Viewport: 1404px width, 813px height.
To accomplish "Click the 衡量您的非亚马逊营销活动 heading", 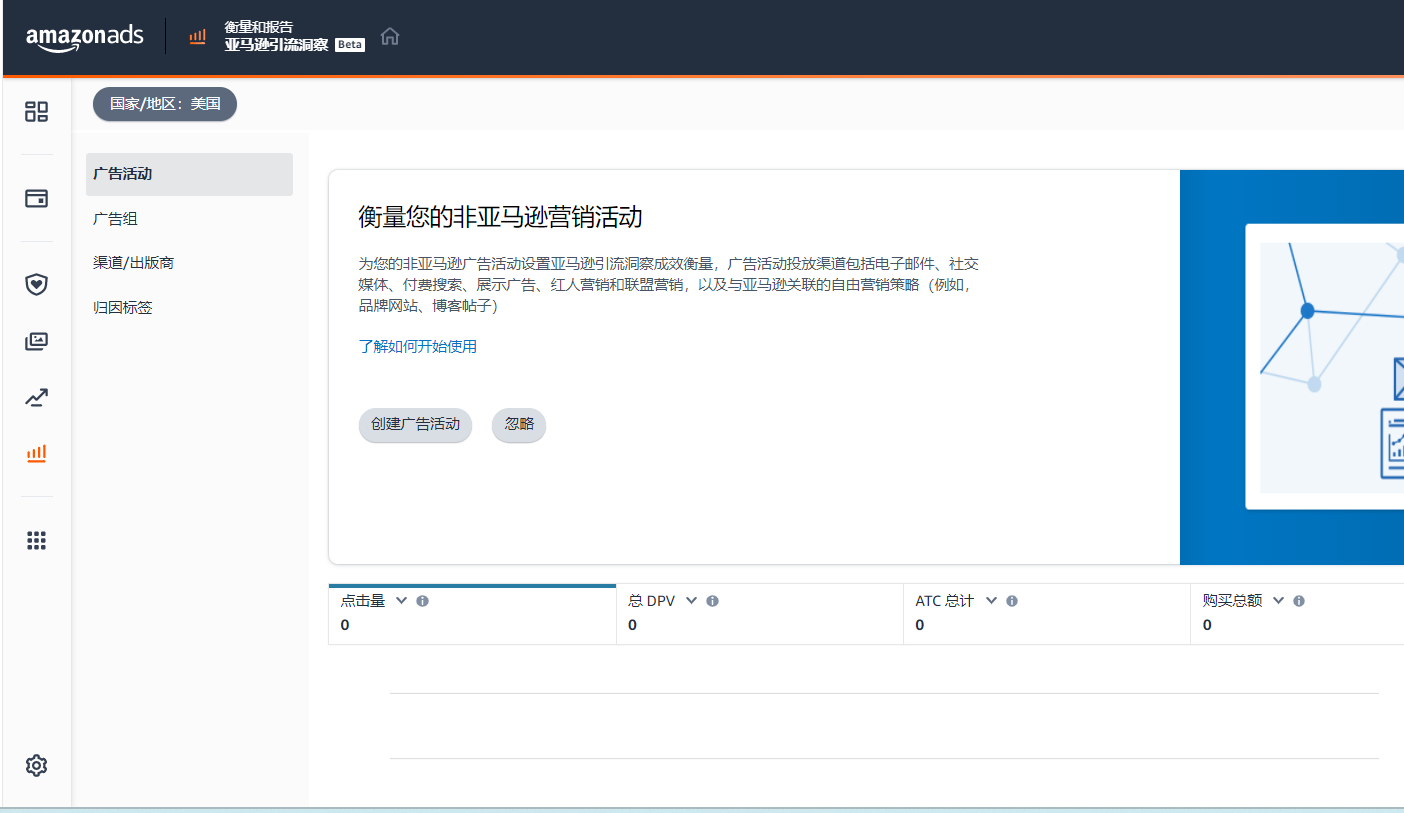I will tap(500, 217).
